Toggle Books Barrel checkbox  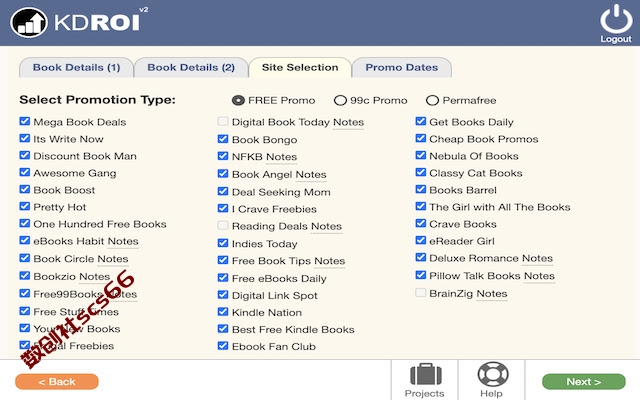(x=421, y=189)
